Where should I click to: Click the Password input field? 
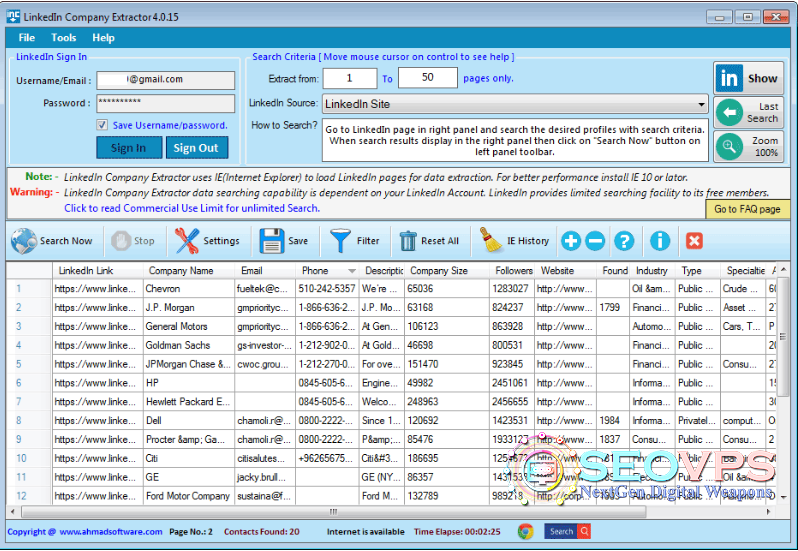point(166,103)
